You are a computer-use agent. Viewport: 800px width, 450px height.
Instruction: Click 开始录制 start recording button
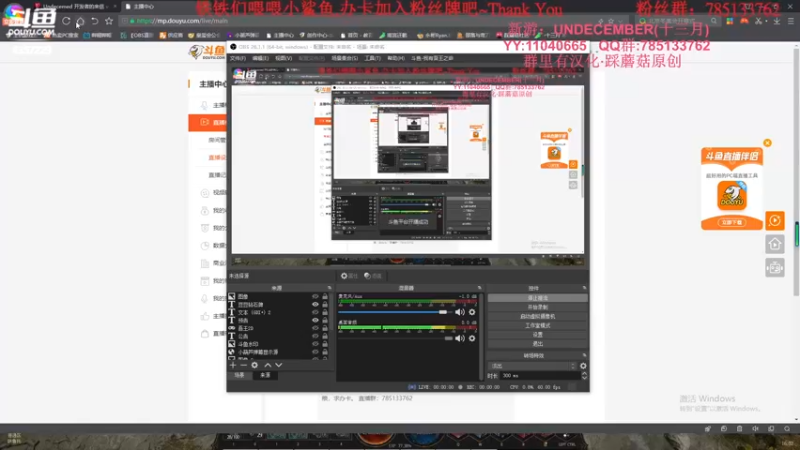click(x=537, y=307)
